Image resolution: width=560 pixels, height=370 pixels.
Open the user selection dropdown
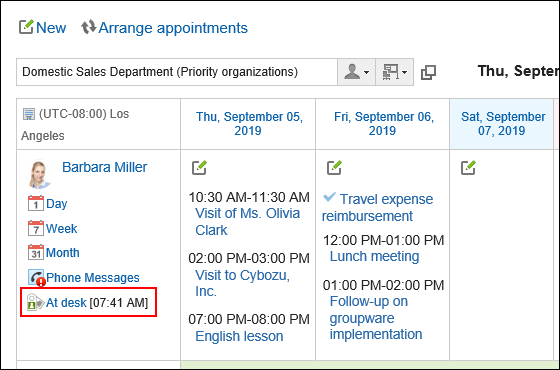[x=356, y=72]
